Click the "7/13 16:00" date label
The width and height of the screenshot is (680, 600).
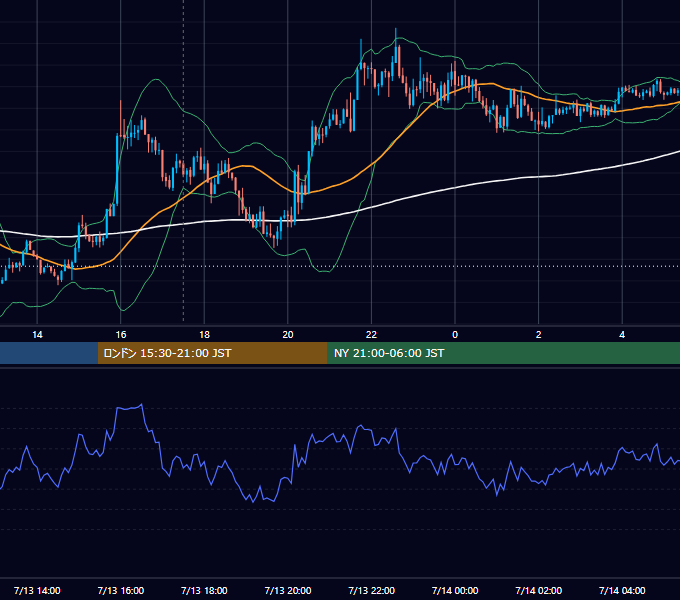pos(121,590)
